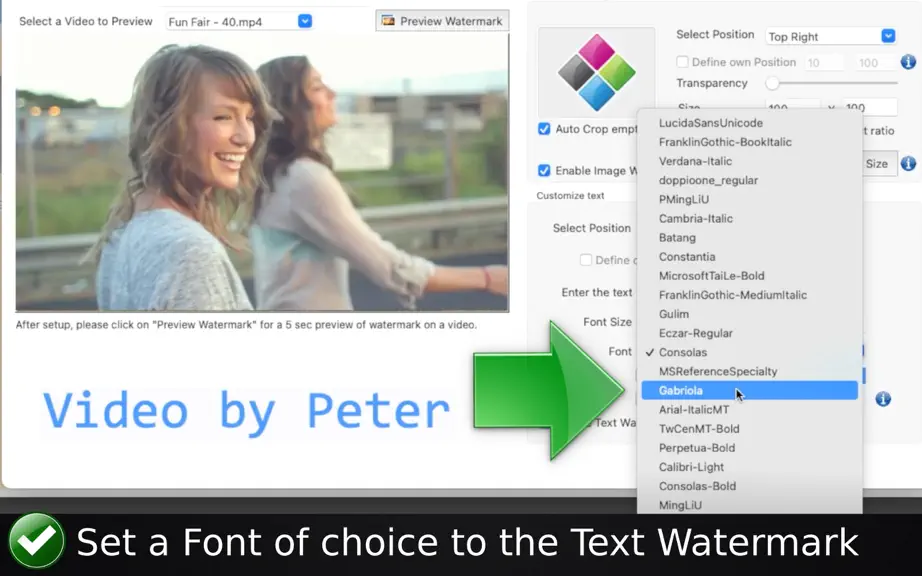922x576 pixels.
Task: Adjust the Transparency slider handle
Action: click(x=773, y=83)
